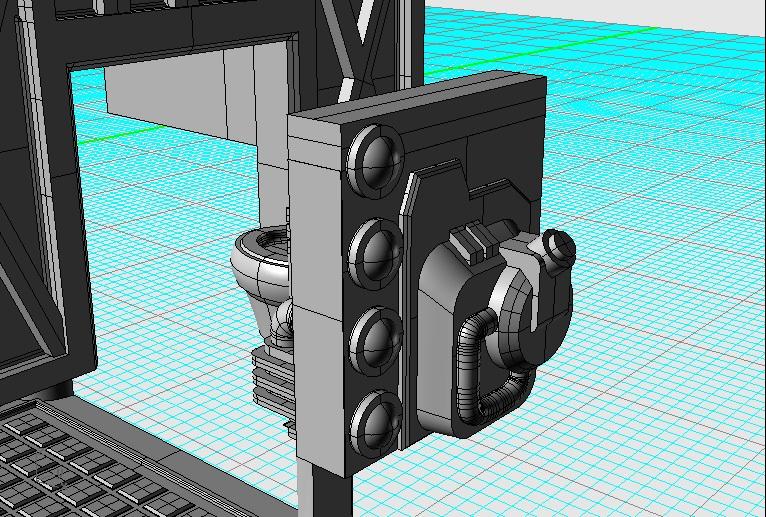
Task: Select the bottom dome stud on the panel
Action: pos(375,424)
